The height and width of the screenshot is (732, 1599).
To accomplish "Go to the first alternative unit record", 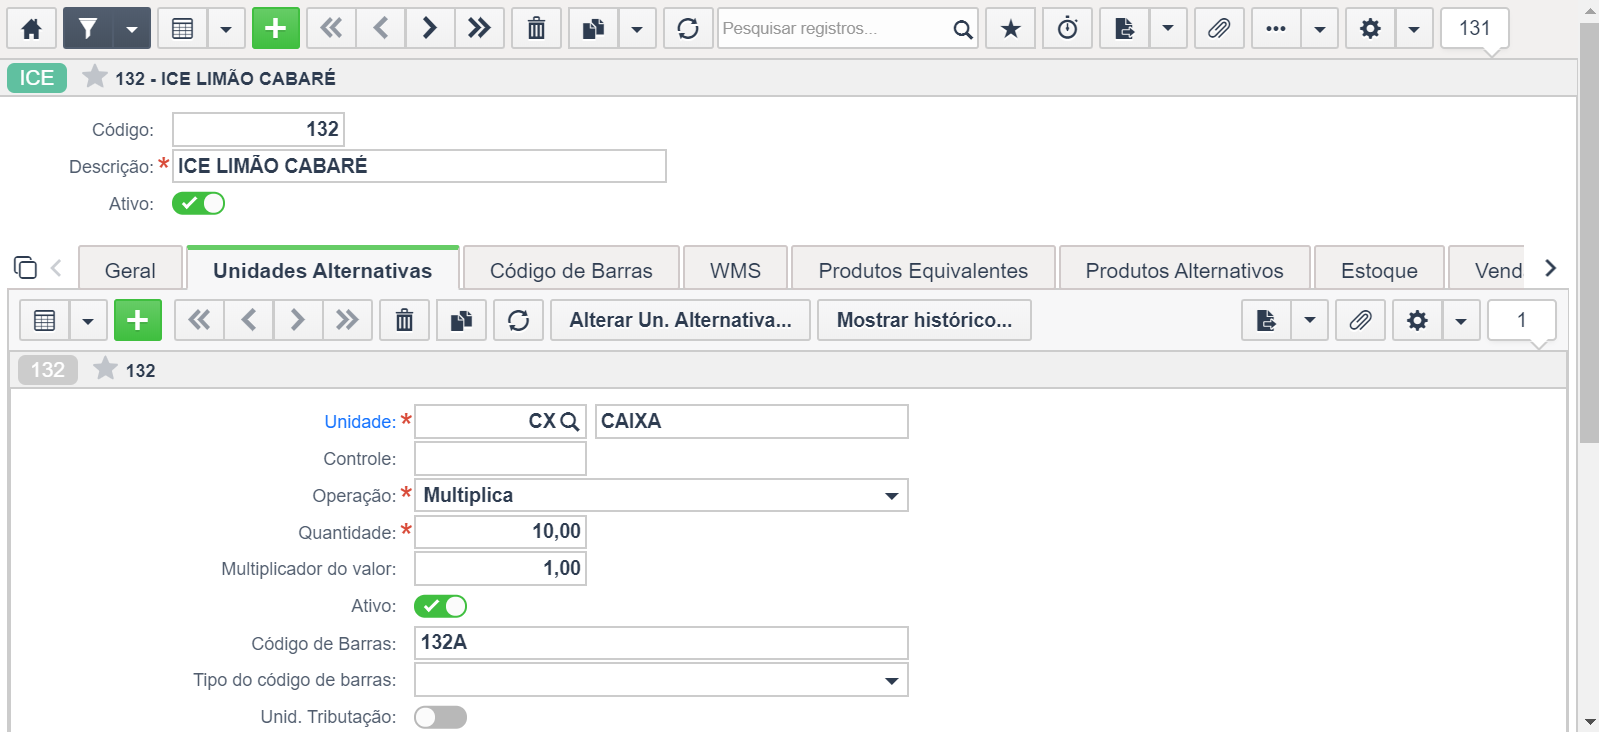I will (199, 320).
